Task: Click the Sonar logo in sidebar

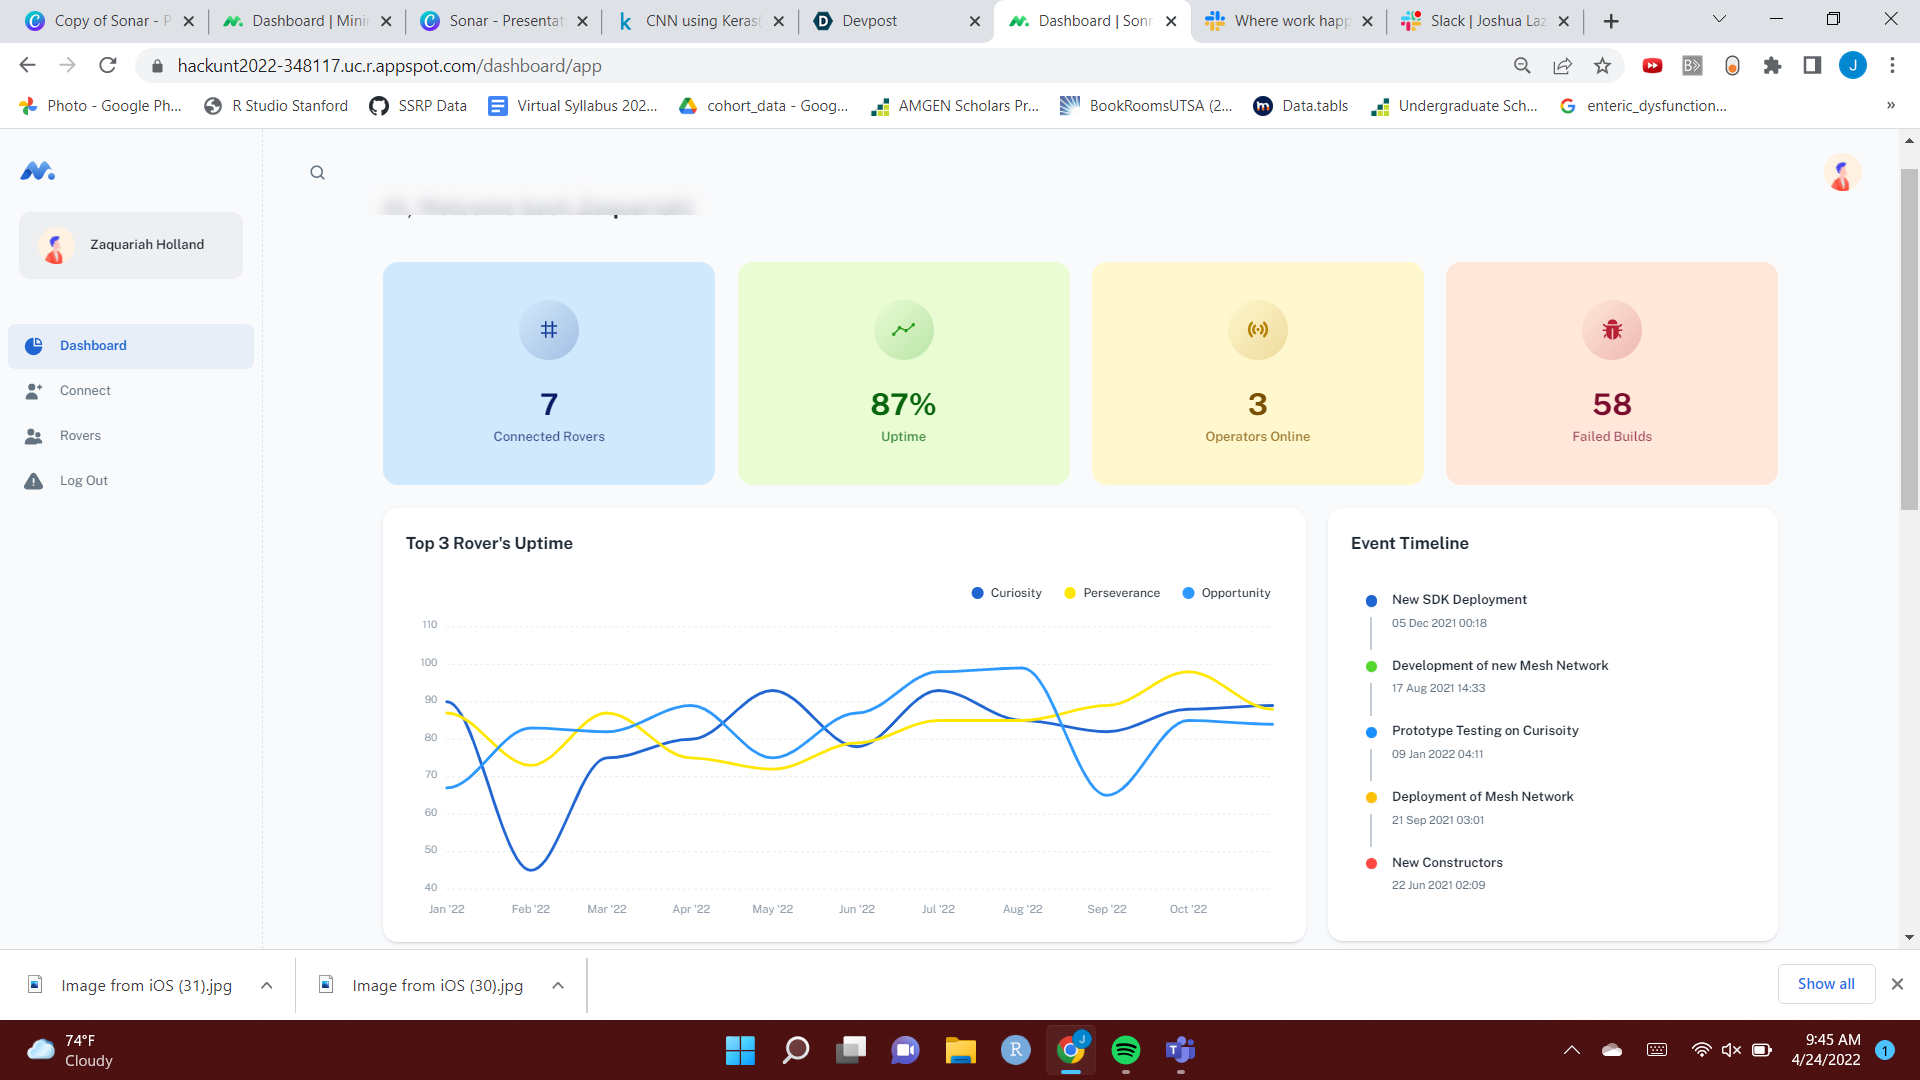Action: [x=38, y=171]
